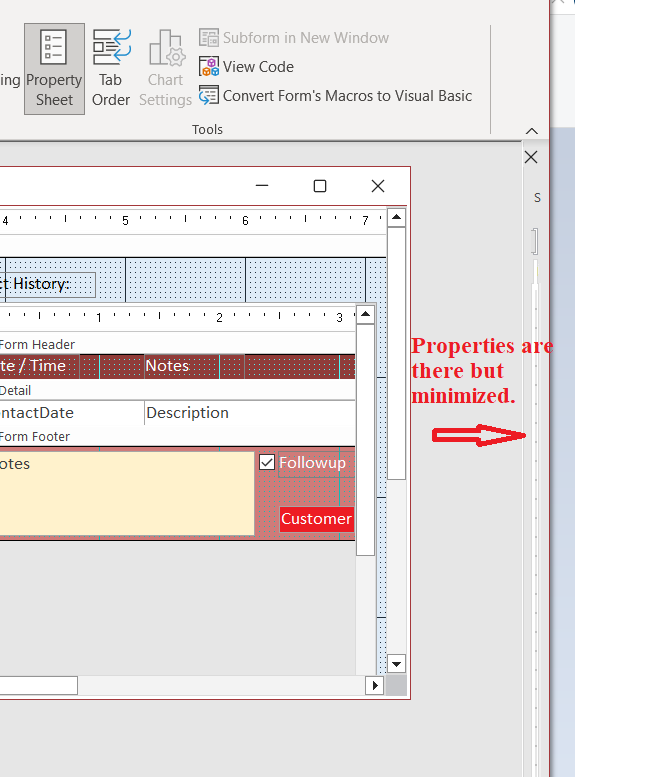Select the Description field in Detail
671x777 pixels.
[187, 413]
